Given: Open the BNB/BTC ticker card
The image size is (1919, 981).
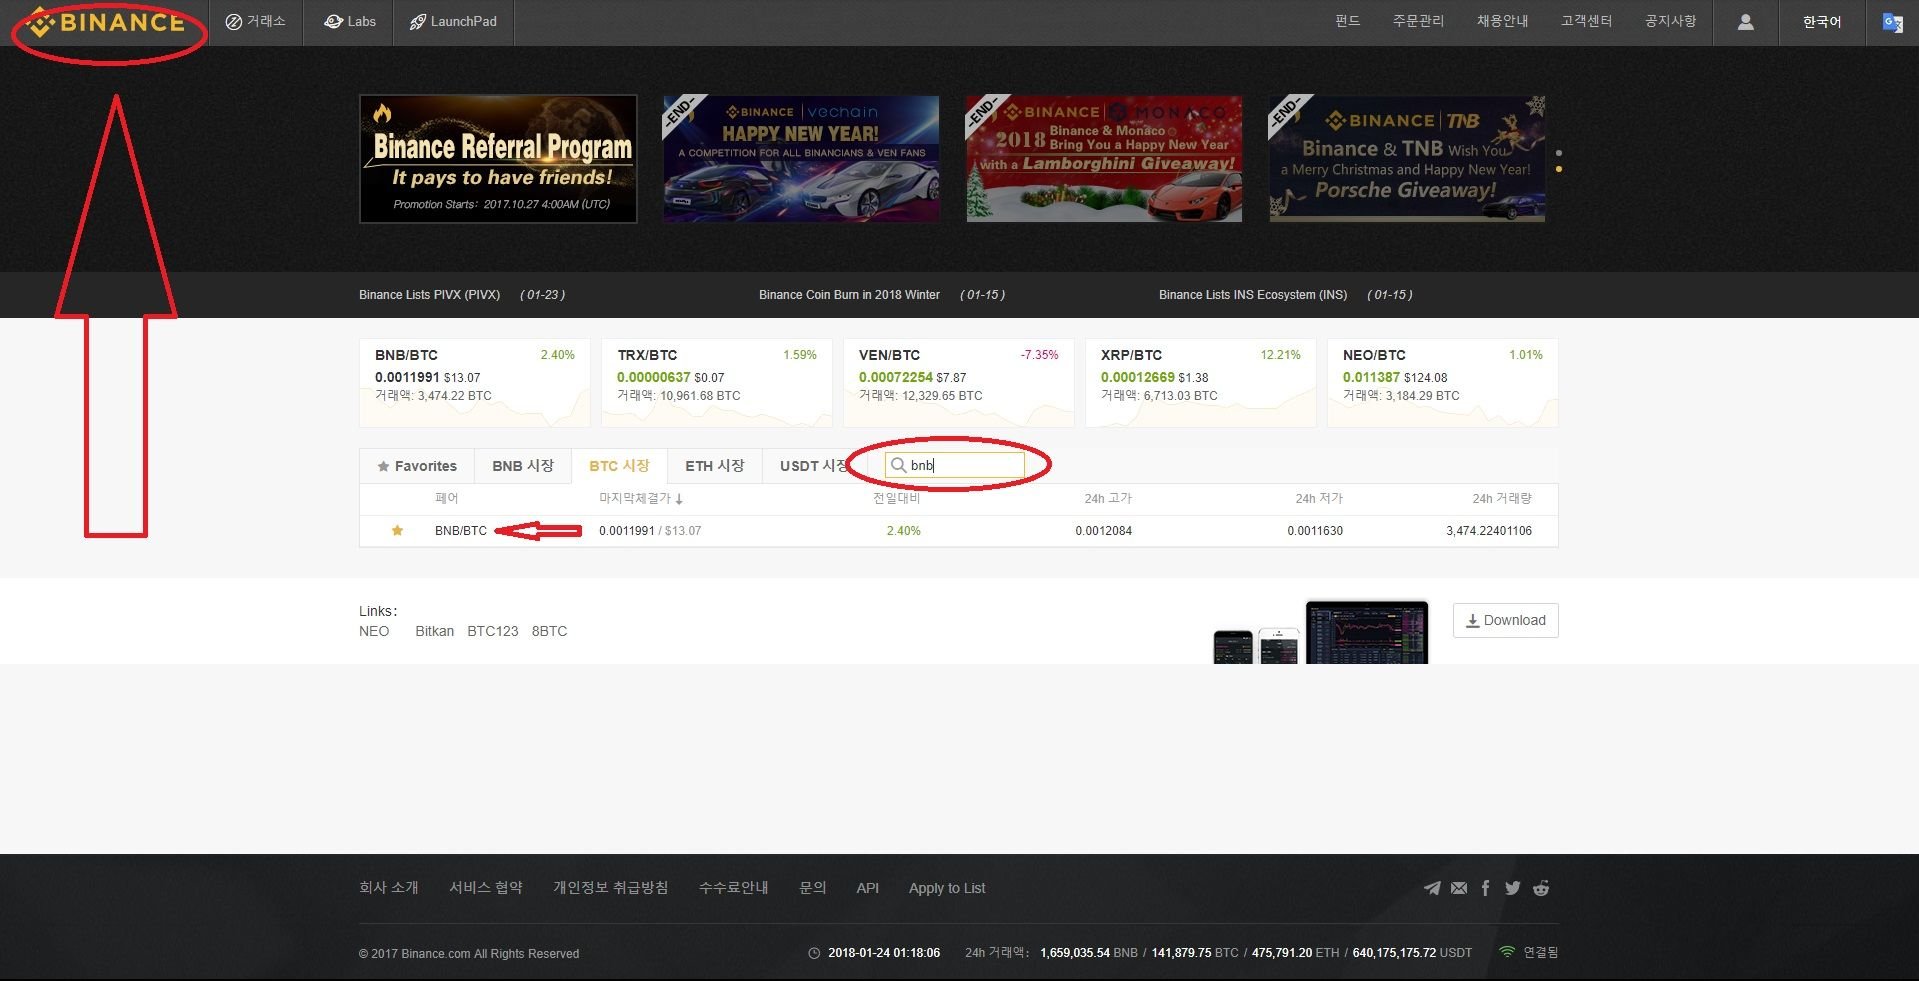Looking at the screenshot, I should (x=474, y=383).
